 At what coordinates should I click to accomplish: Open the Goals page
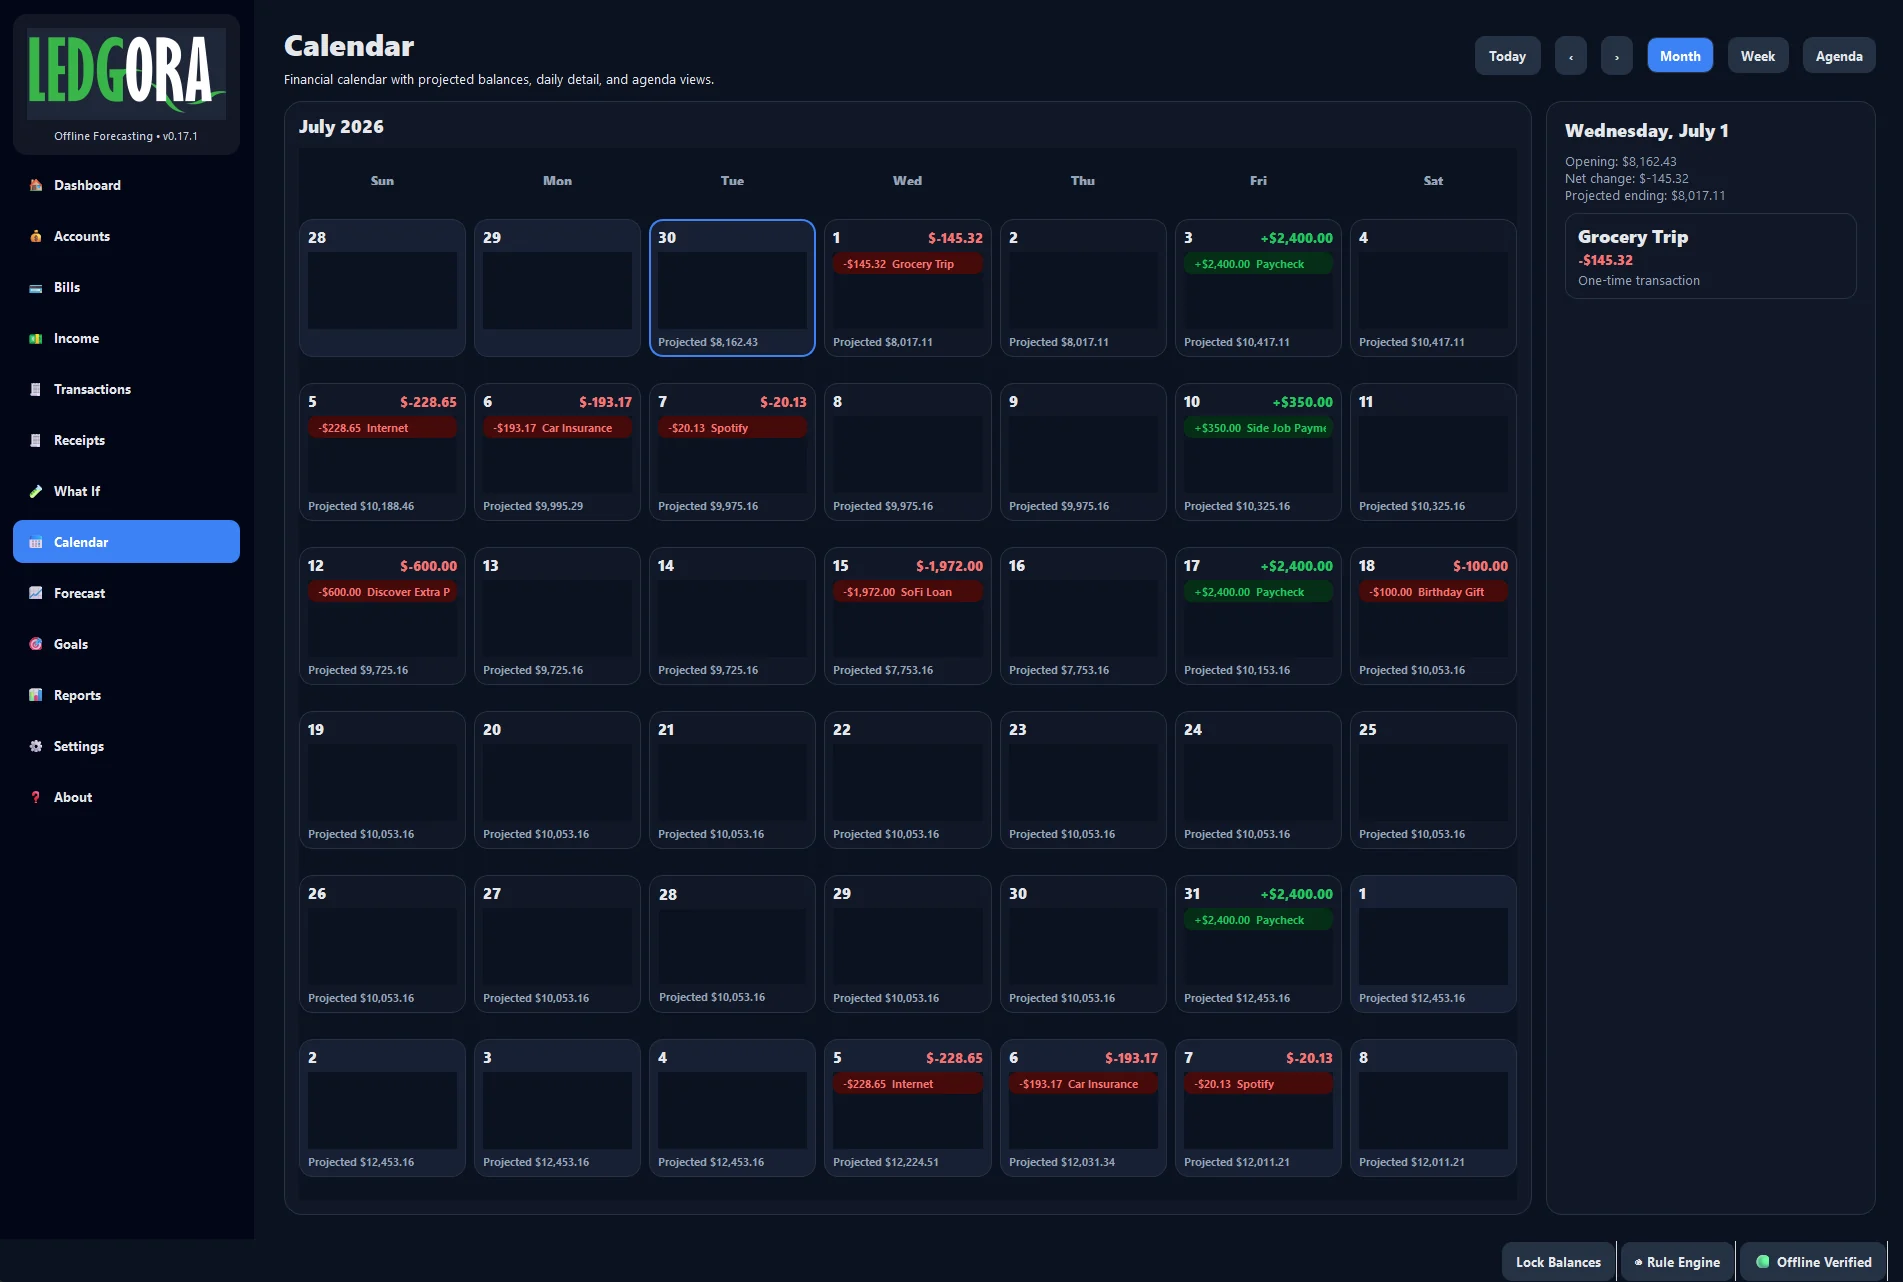coord(126,644)
